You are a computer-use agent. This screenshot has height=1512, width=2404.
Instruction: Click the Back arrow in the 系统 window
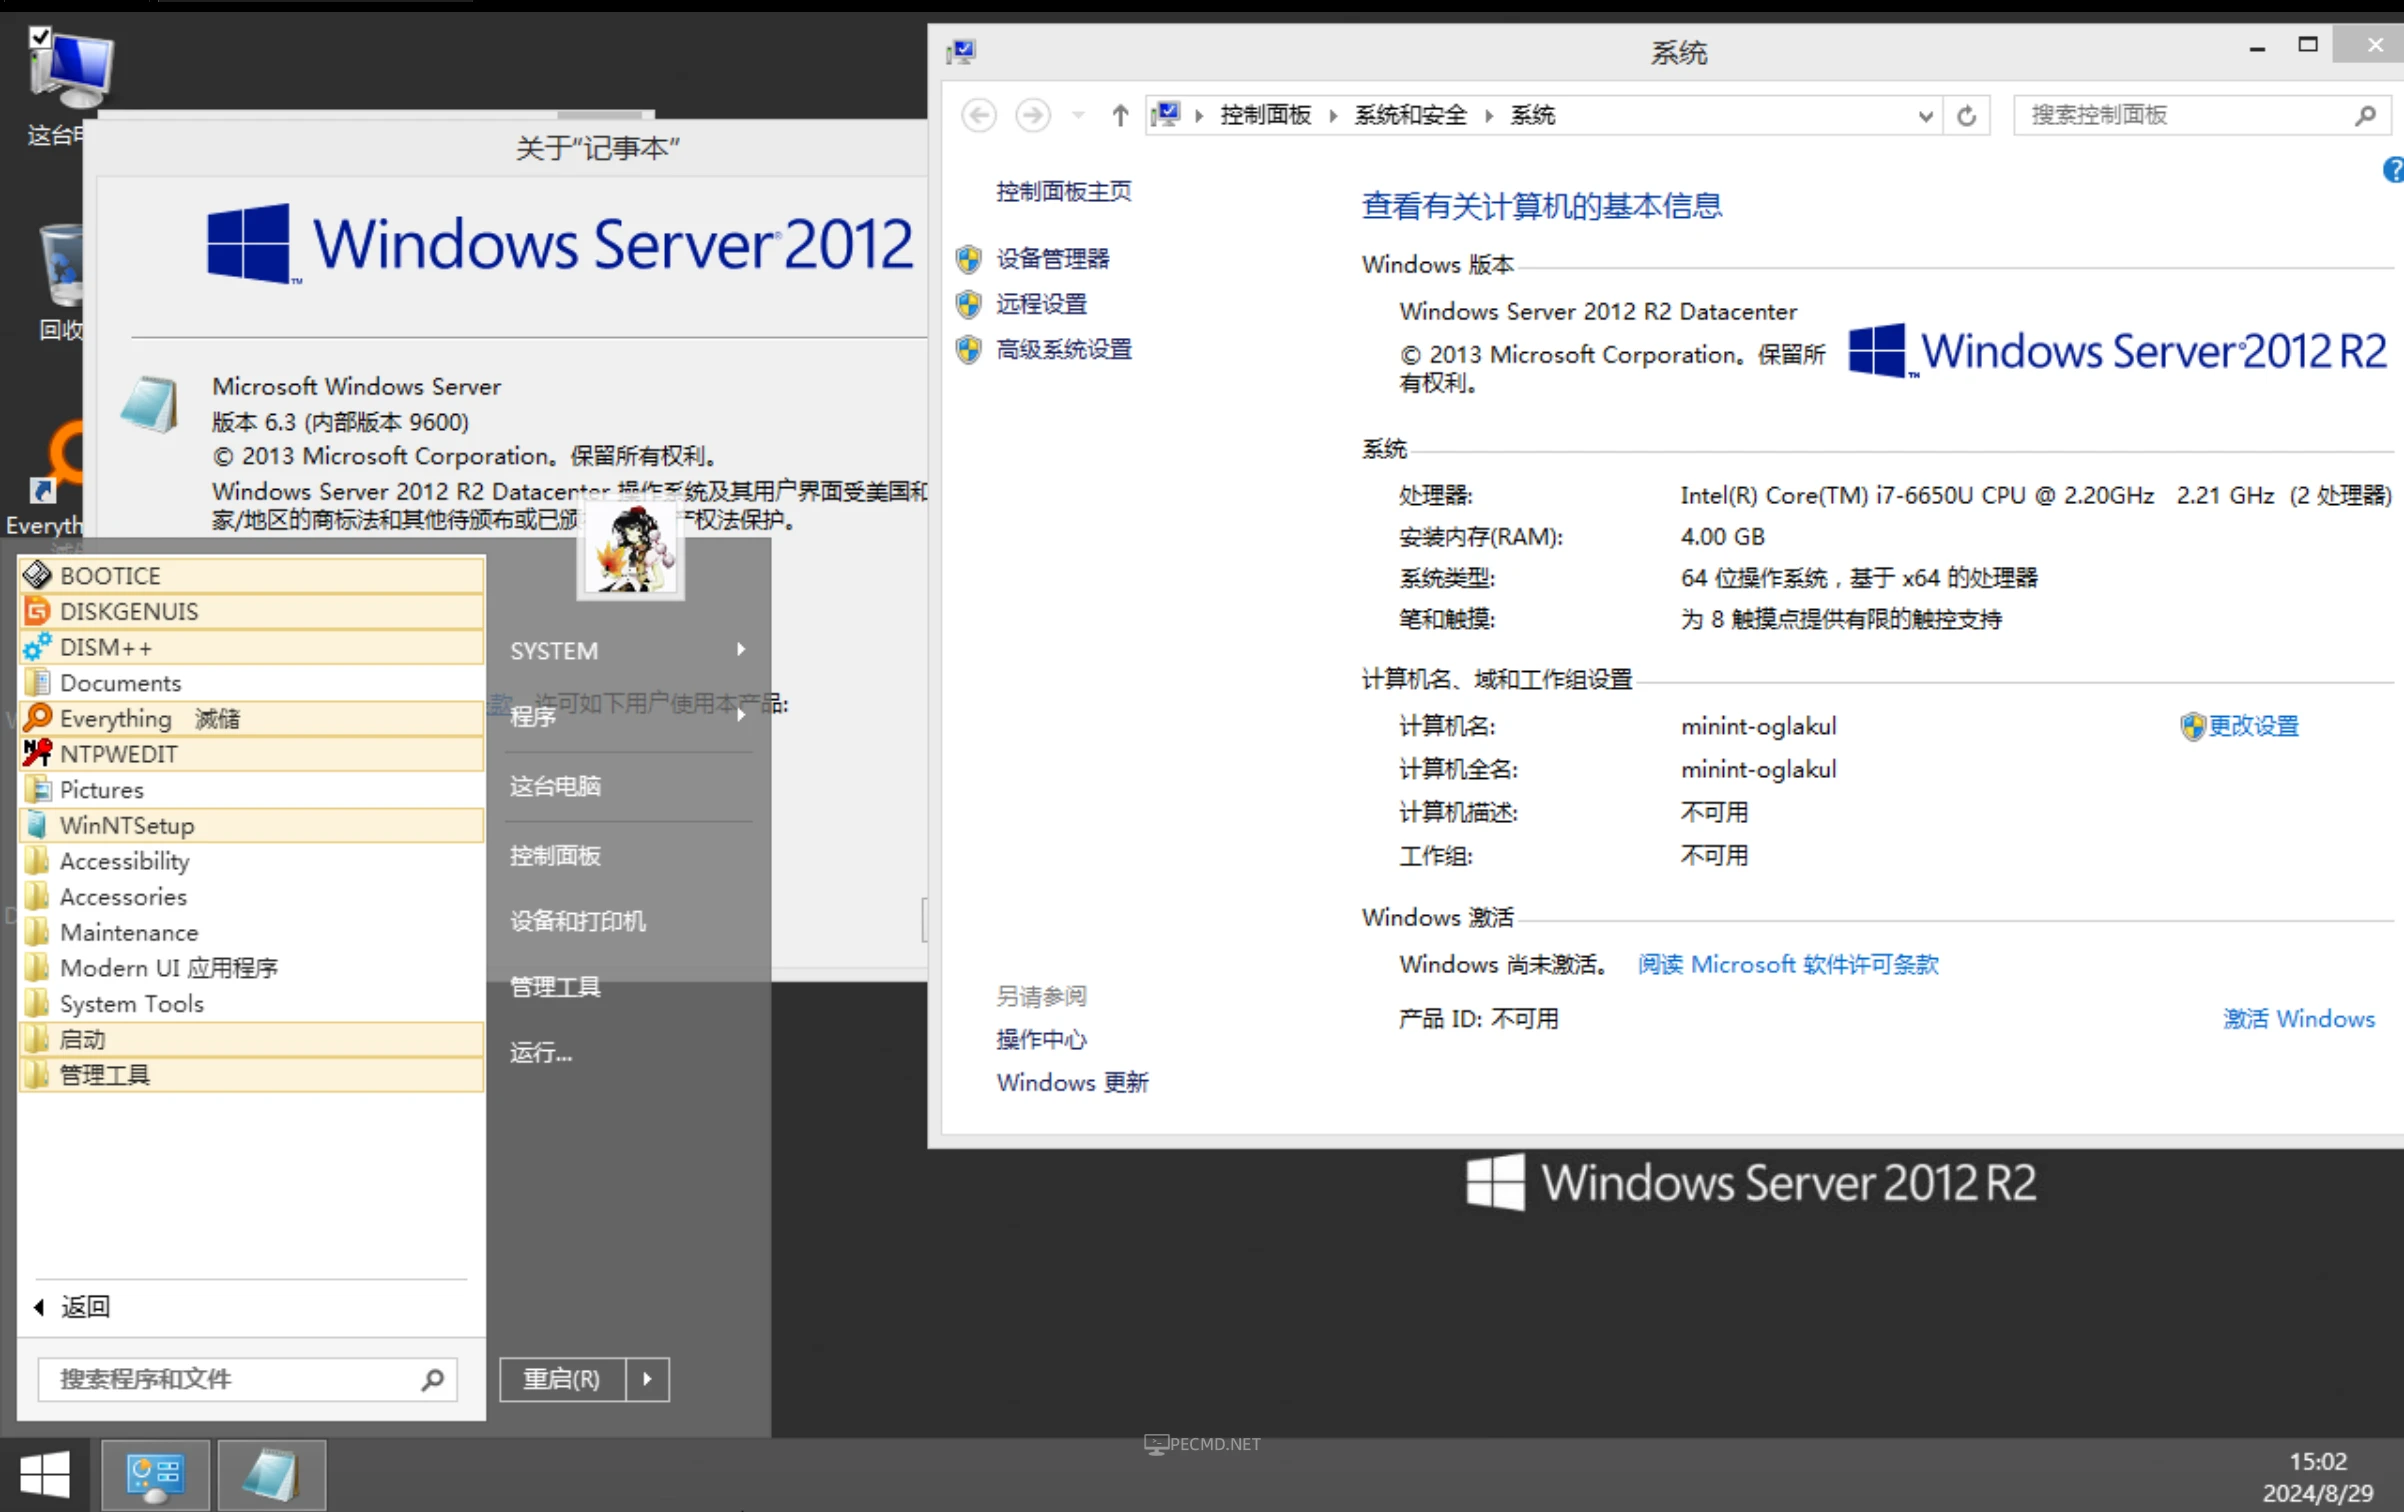tap(979, 115)
